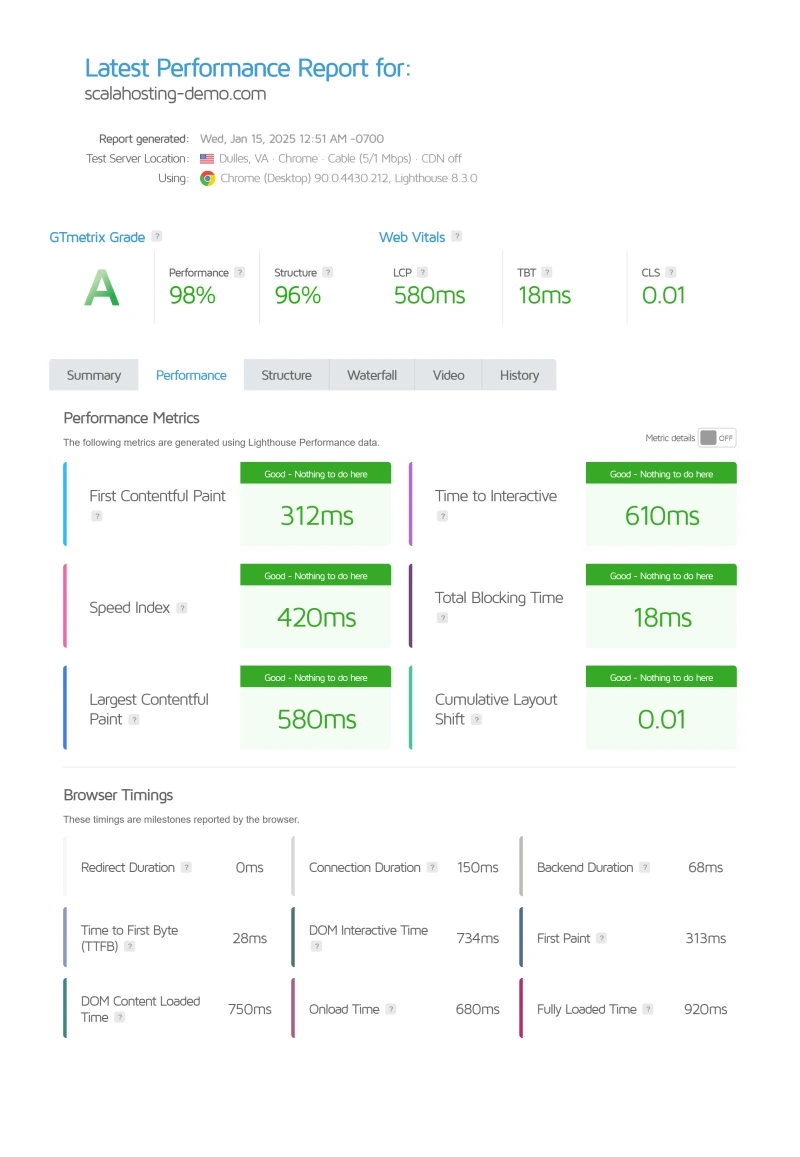800x1157 pixels.
Task: Click the 750ms DOM Content Loaded value
Action: click(x=249, y=1009)
